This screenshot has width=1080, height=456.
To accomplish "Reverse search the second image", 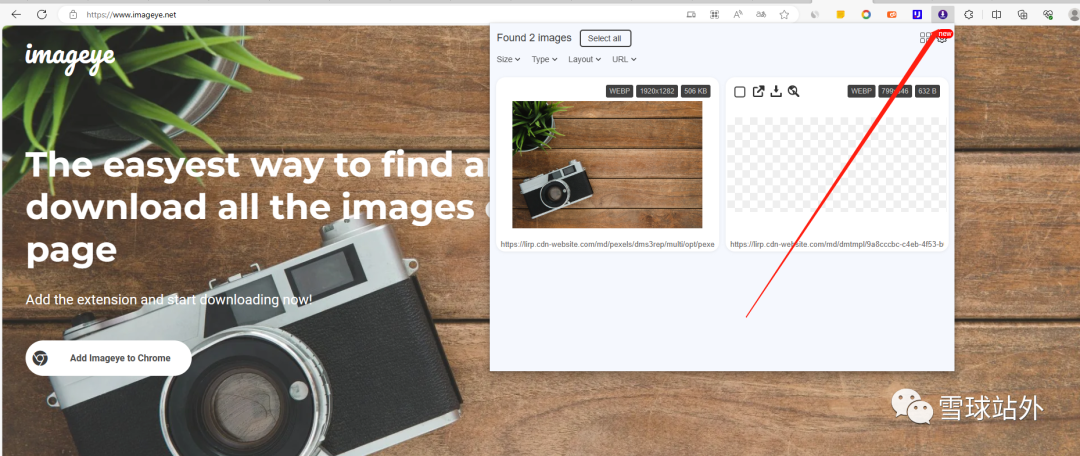I will click(793, 91).
